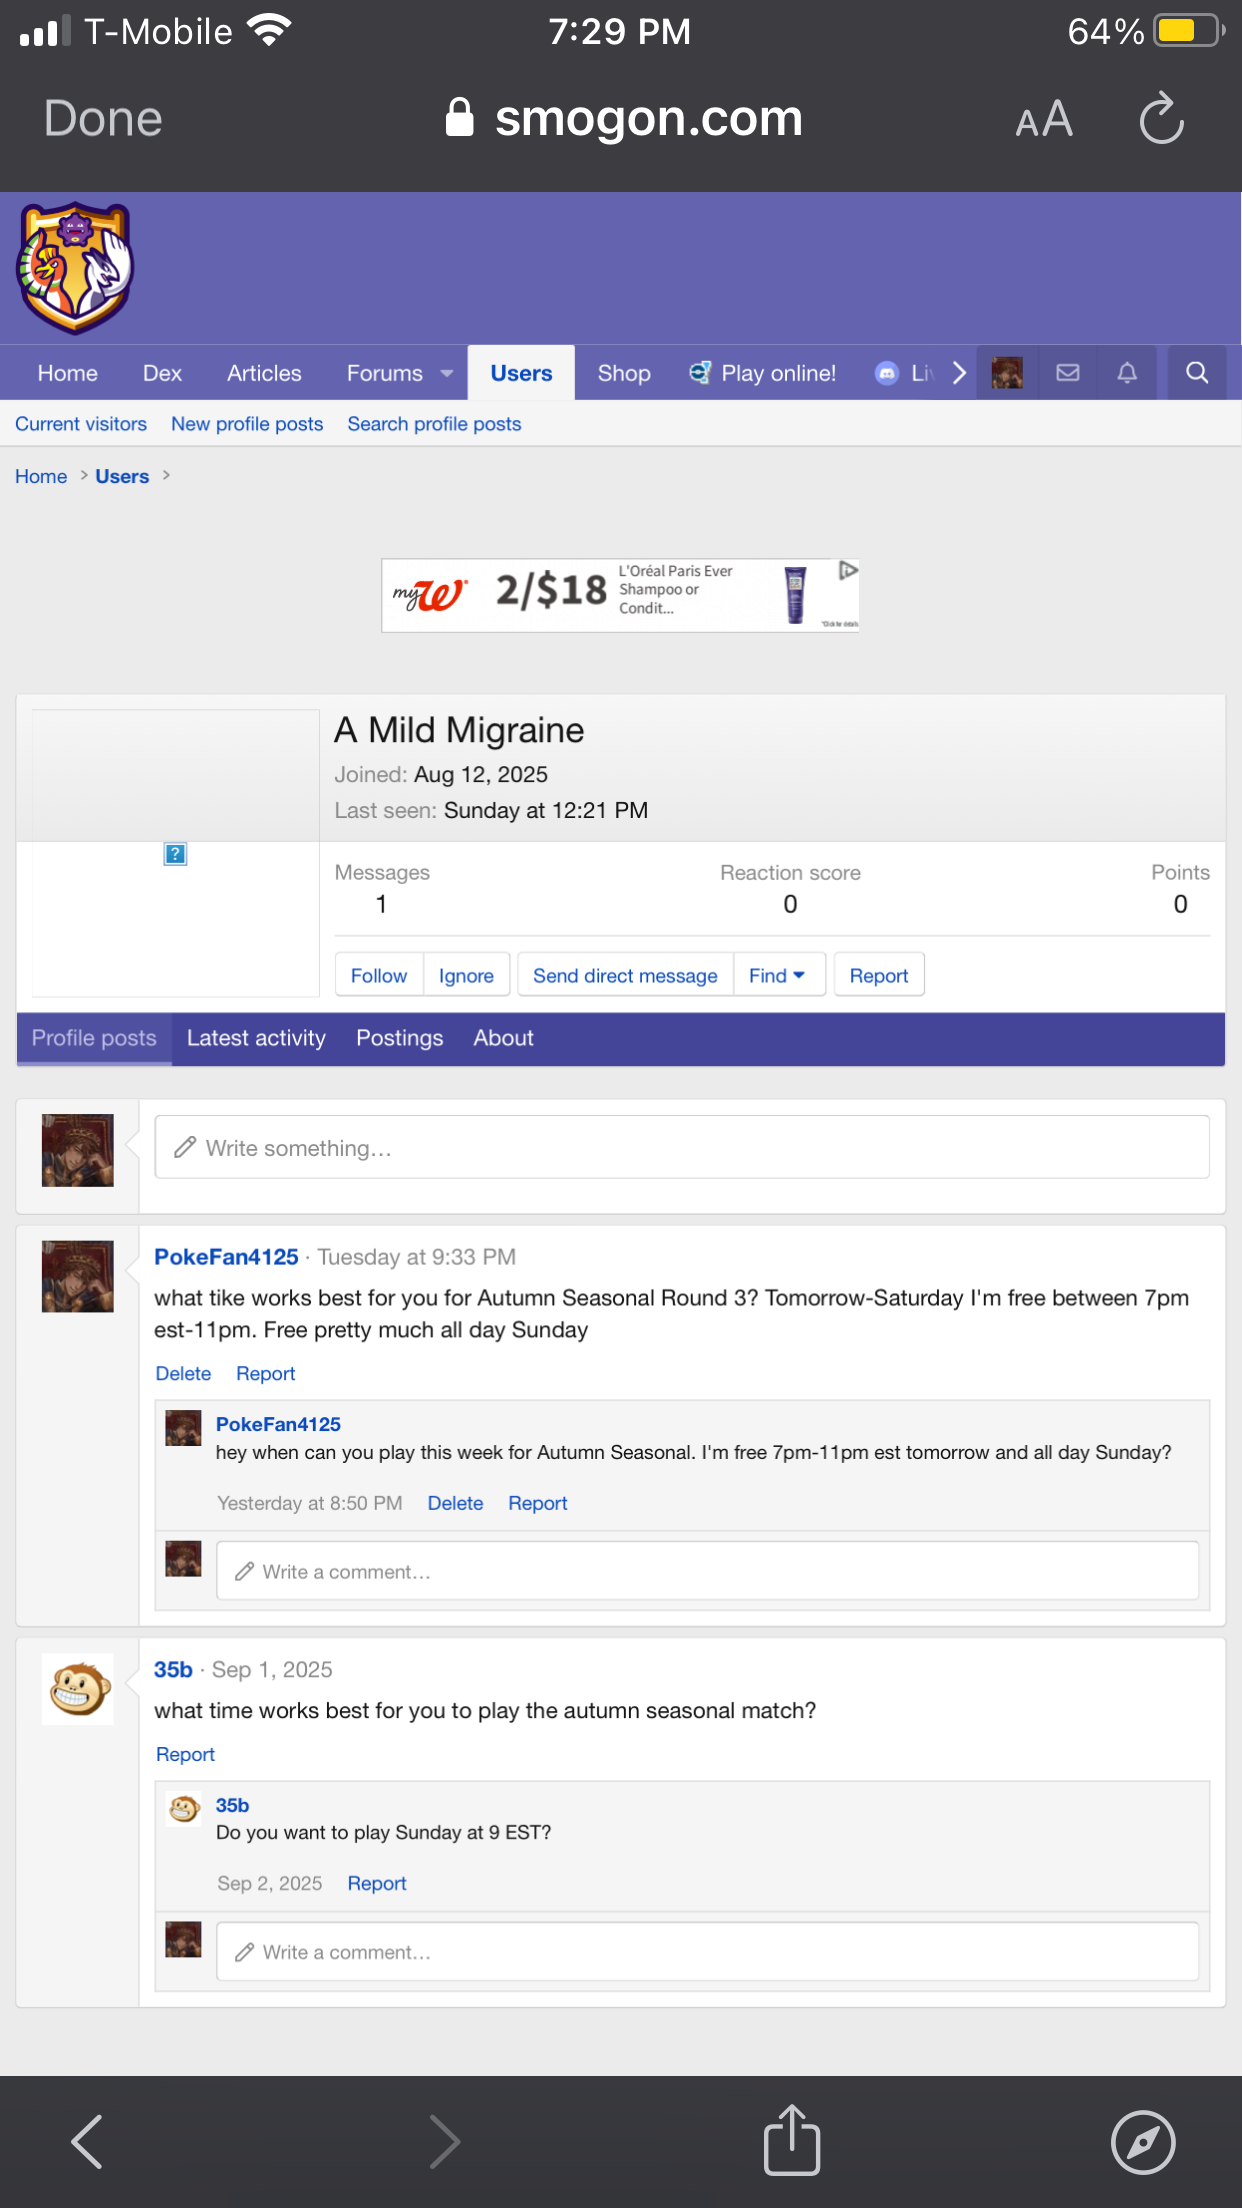Image resolution: width=1242 pixels, height=2208 pixels.
Task: Tap the Done button
Action: (103, 119)
